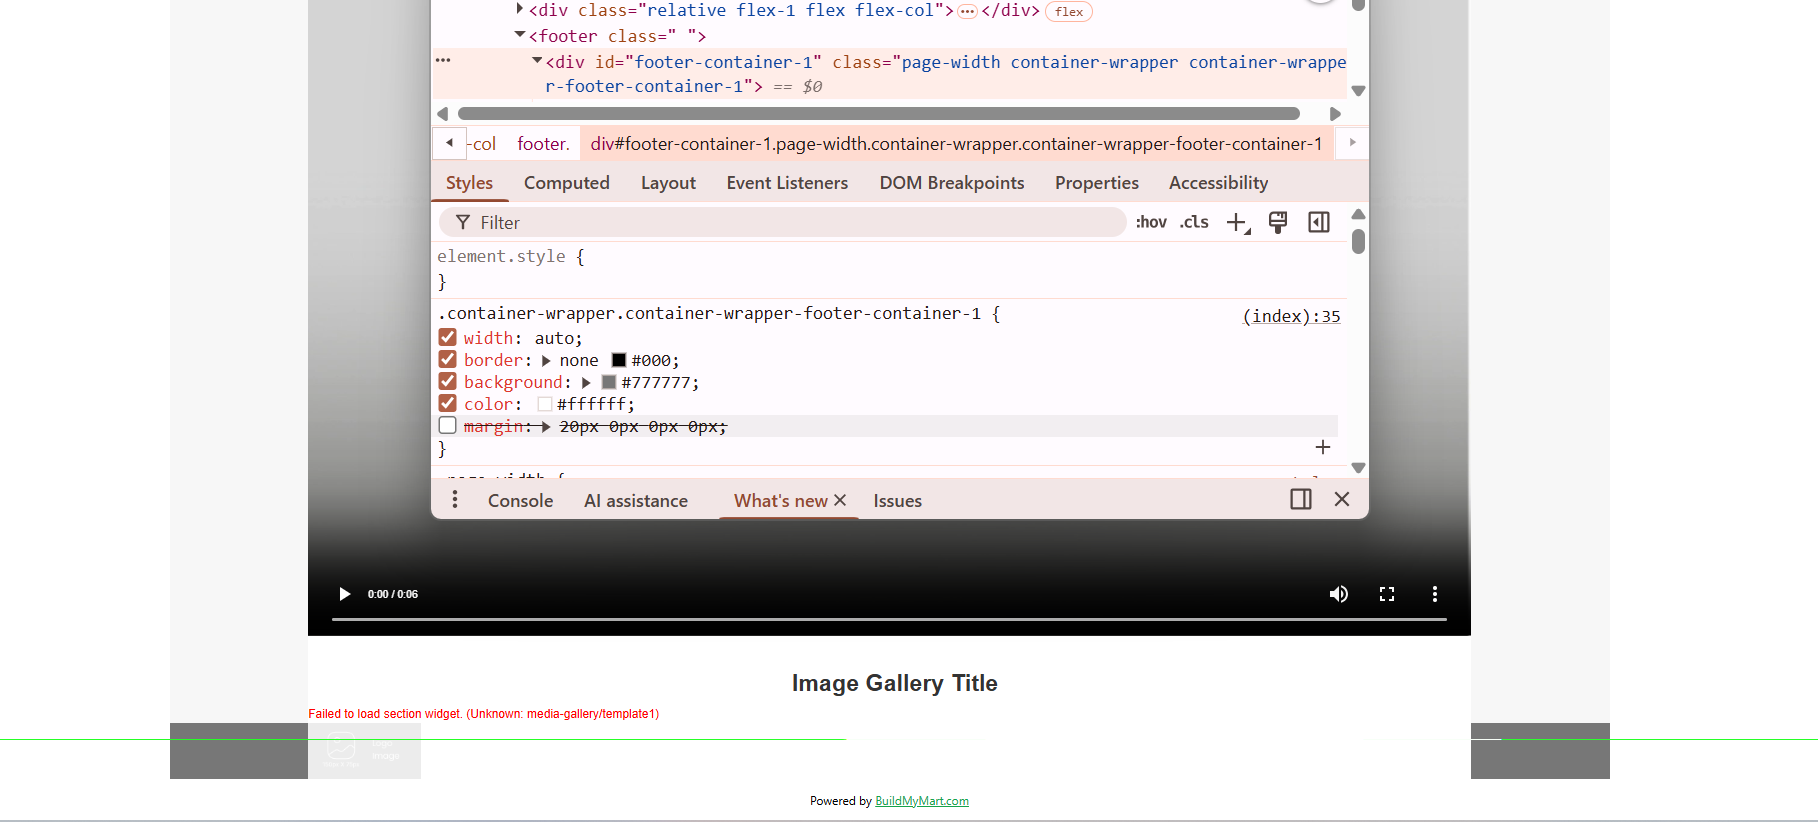Uncheck the border property checkbox
Viewport: 1818px width, 822px height.
click(x=448, y=359)
